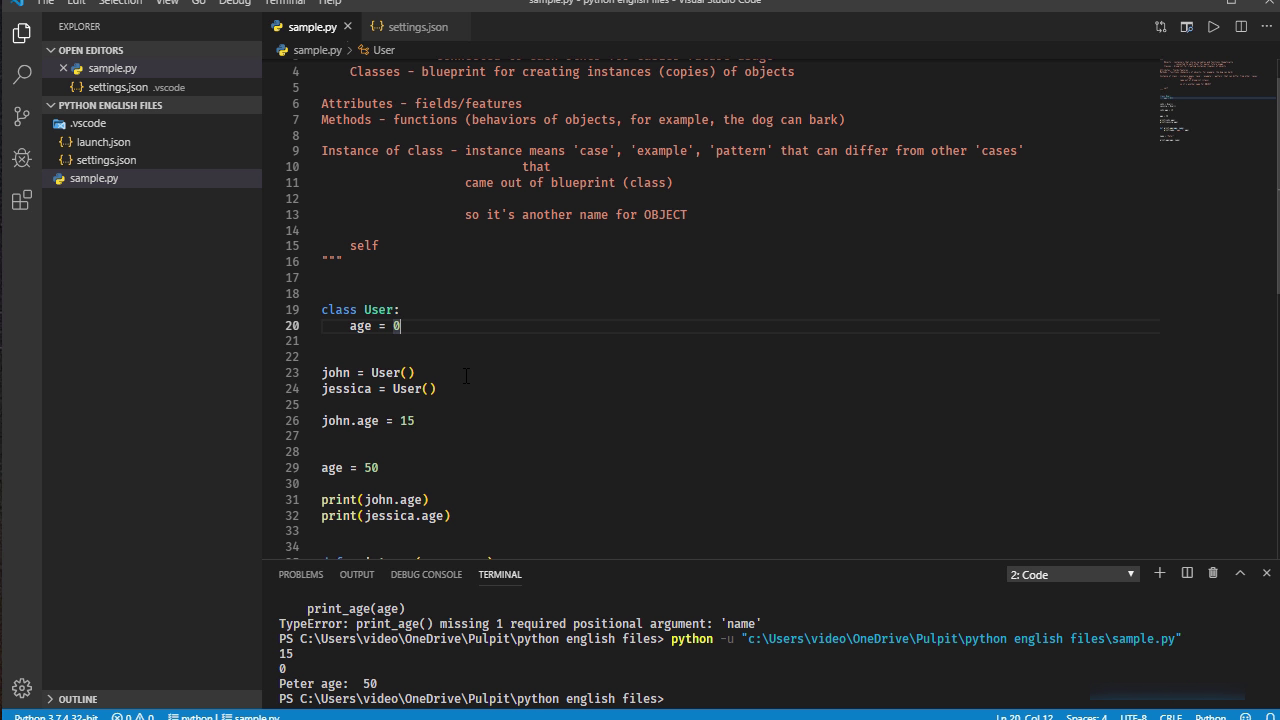The height and width of the screenshot is (720, 1280).
Task: Select the Search icon in the activity bar
Action: tap(21, 73)
